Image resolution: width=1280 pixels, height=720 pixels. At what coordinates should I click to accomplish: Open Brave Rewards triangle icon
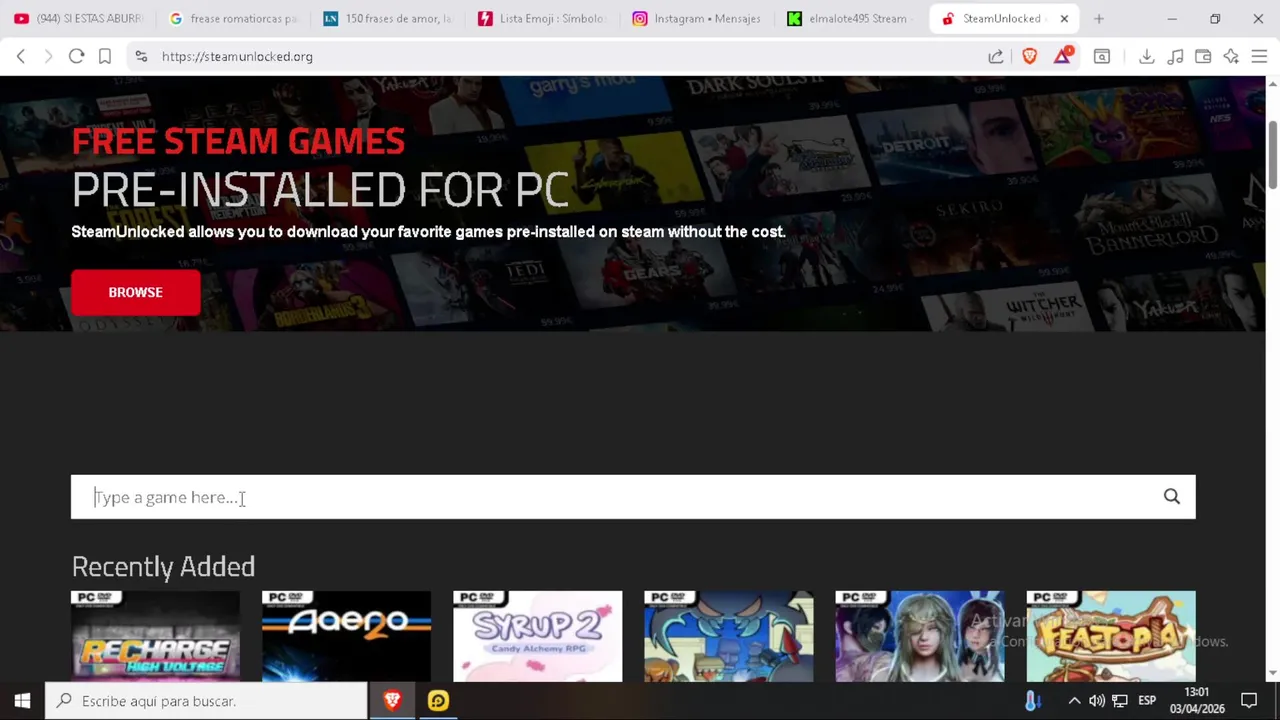1062,56
